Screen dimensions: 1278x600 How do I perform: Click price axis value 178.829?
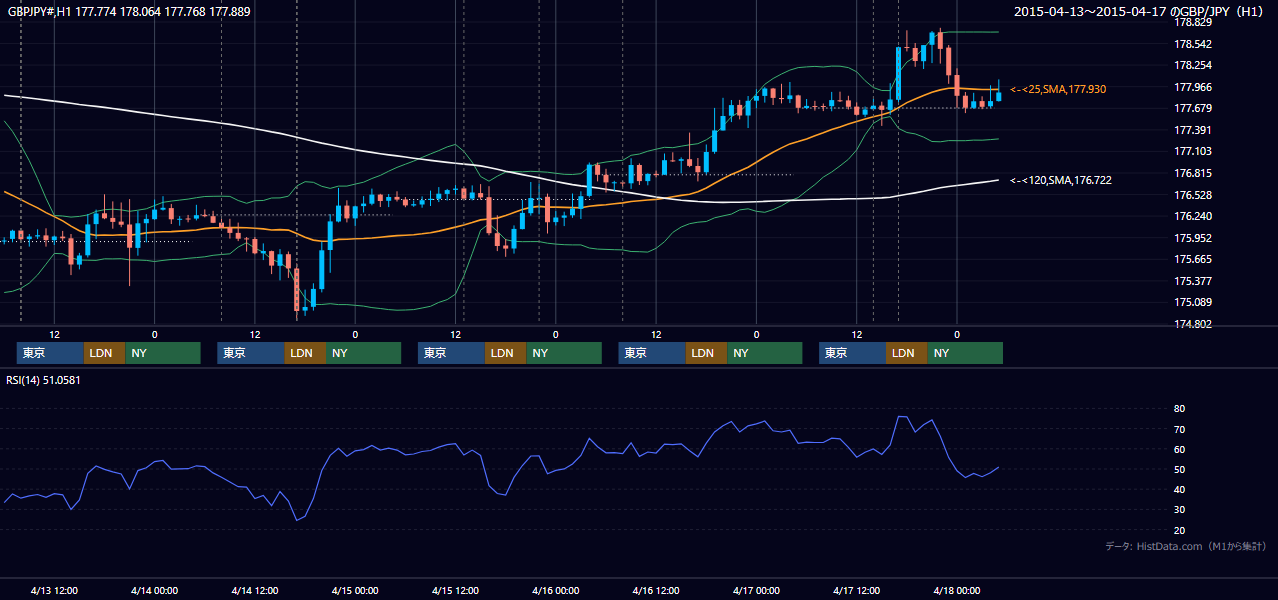pos(1192,22)
